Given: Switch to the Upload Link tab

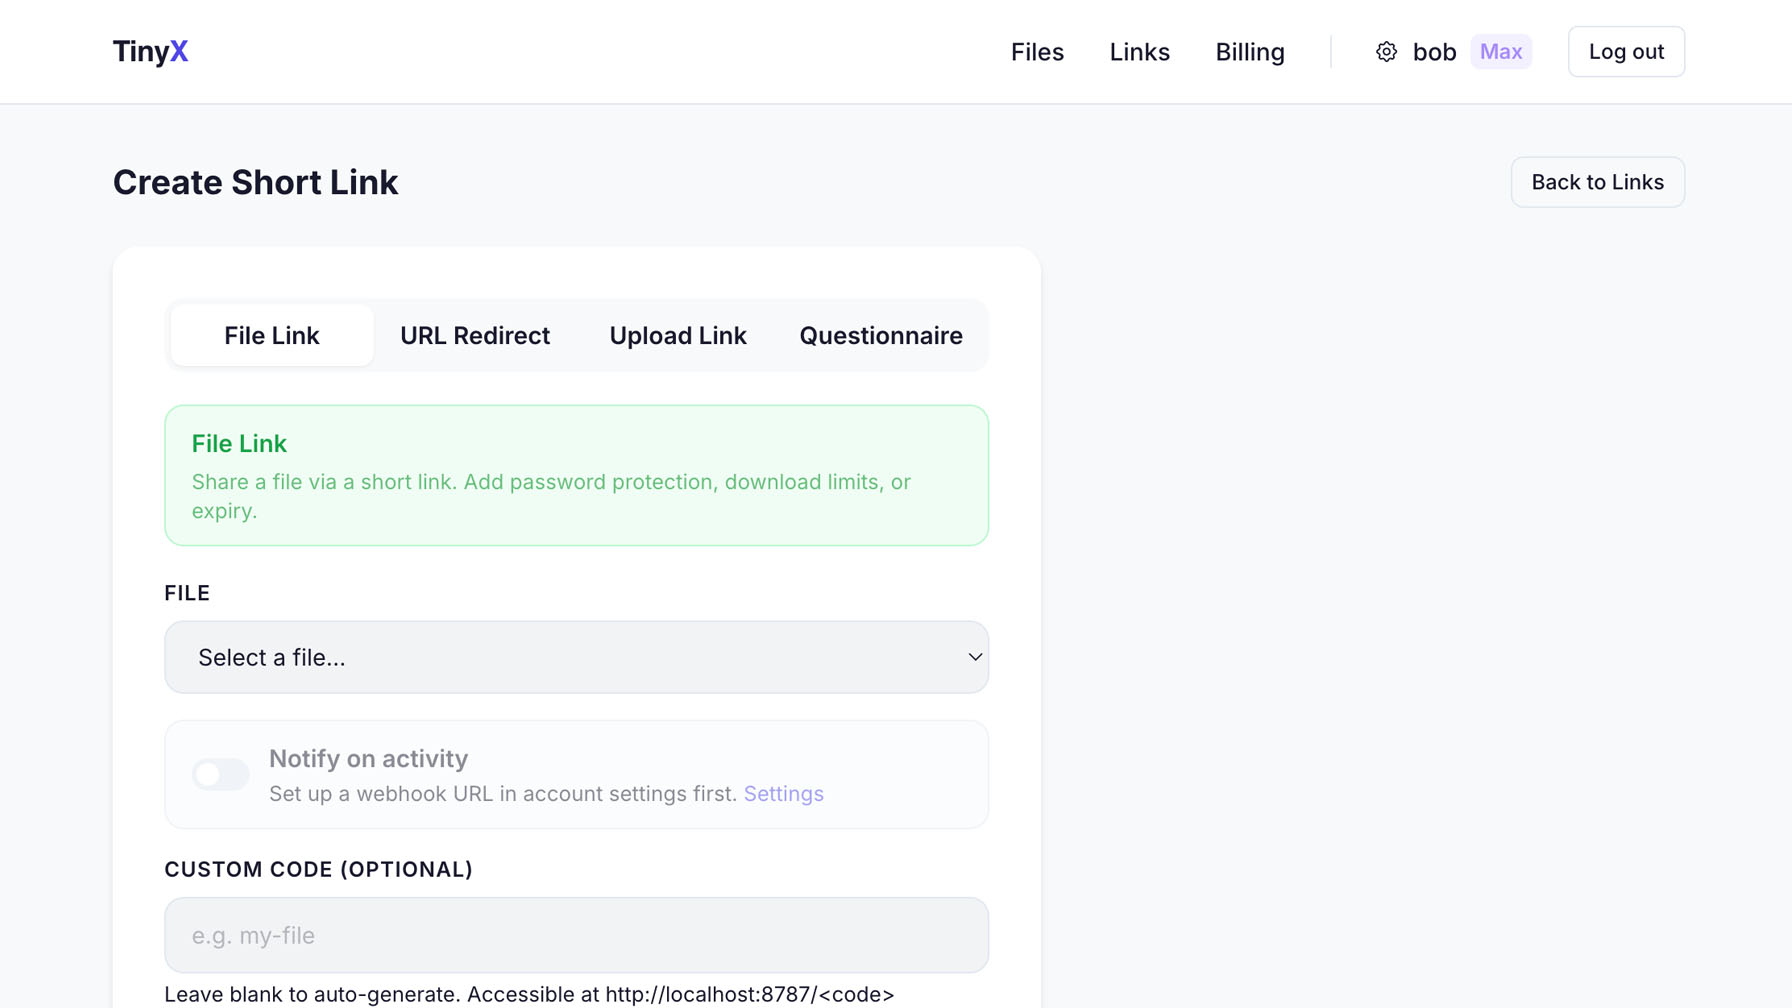Looking at the screenshot, I should tap(678, 335).
